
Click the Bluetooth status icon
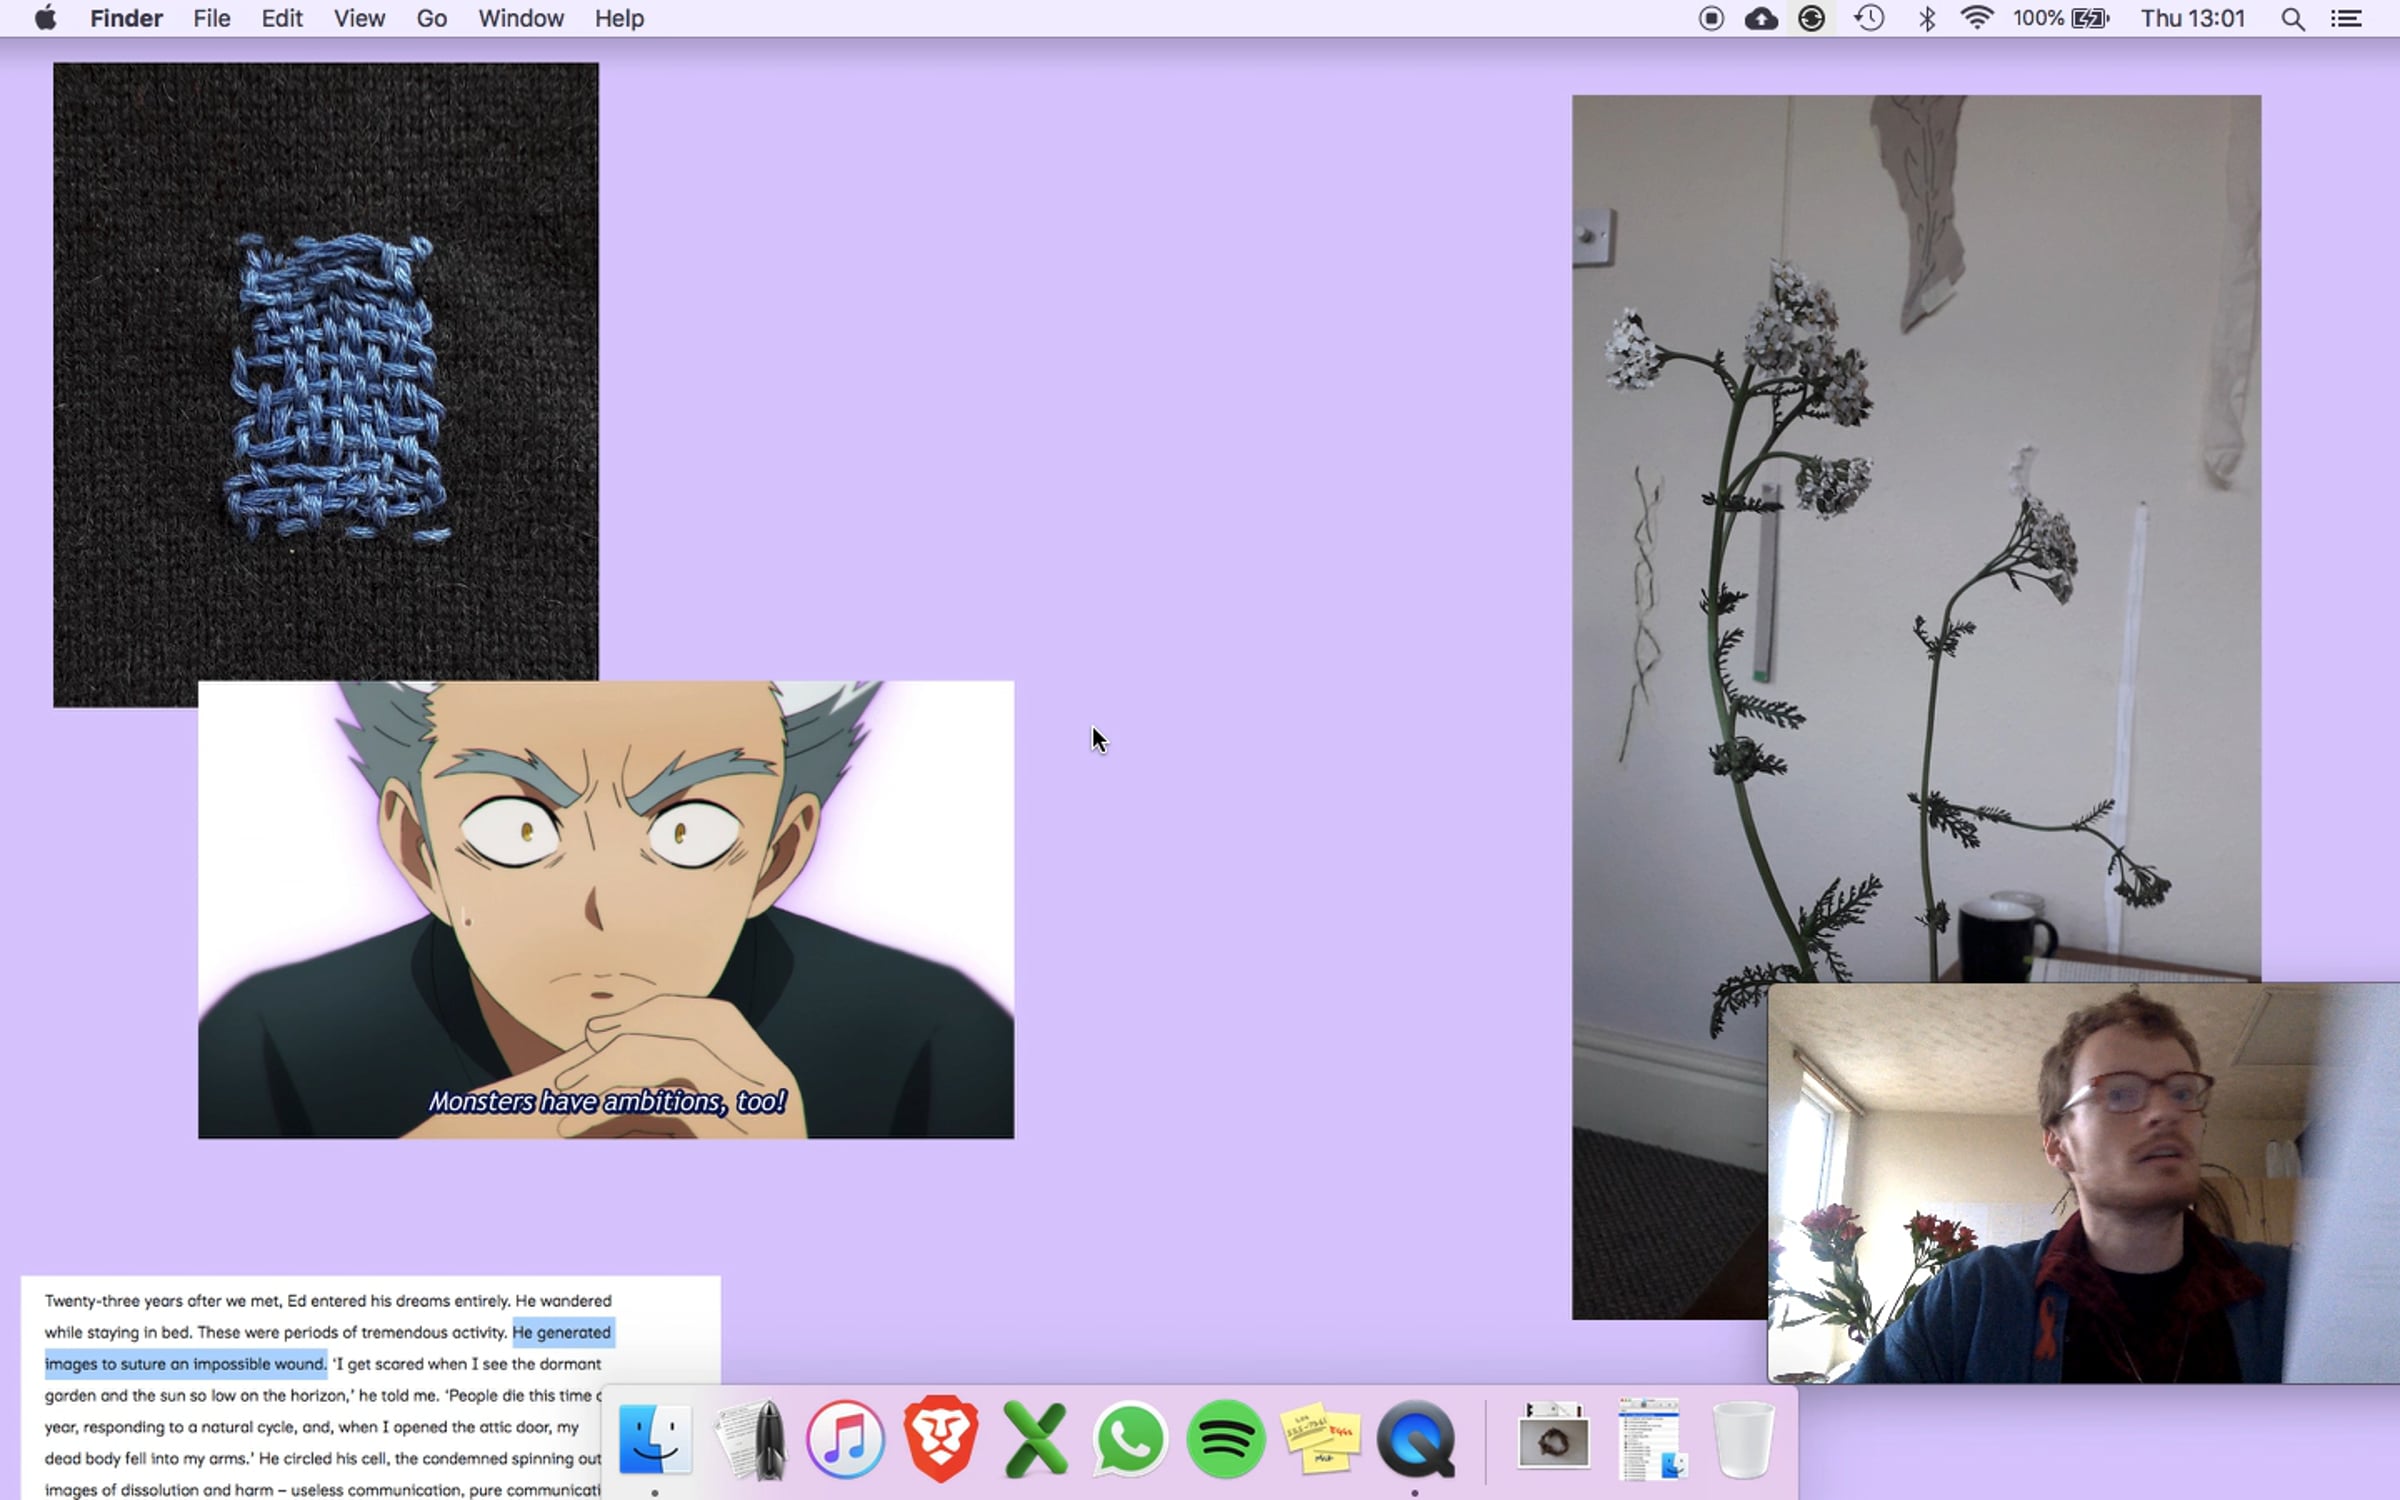tap(1927, 18)
